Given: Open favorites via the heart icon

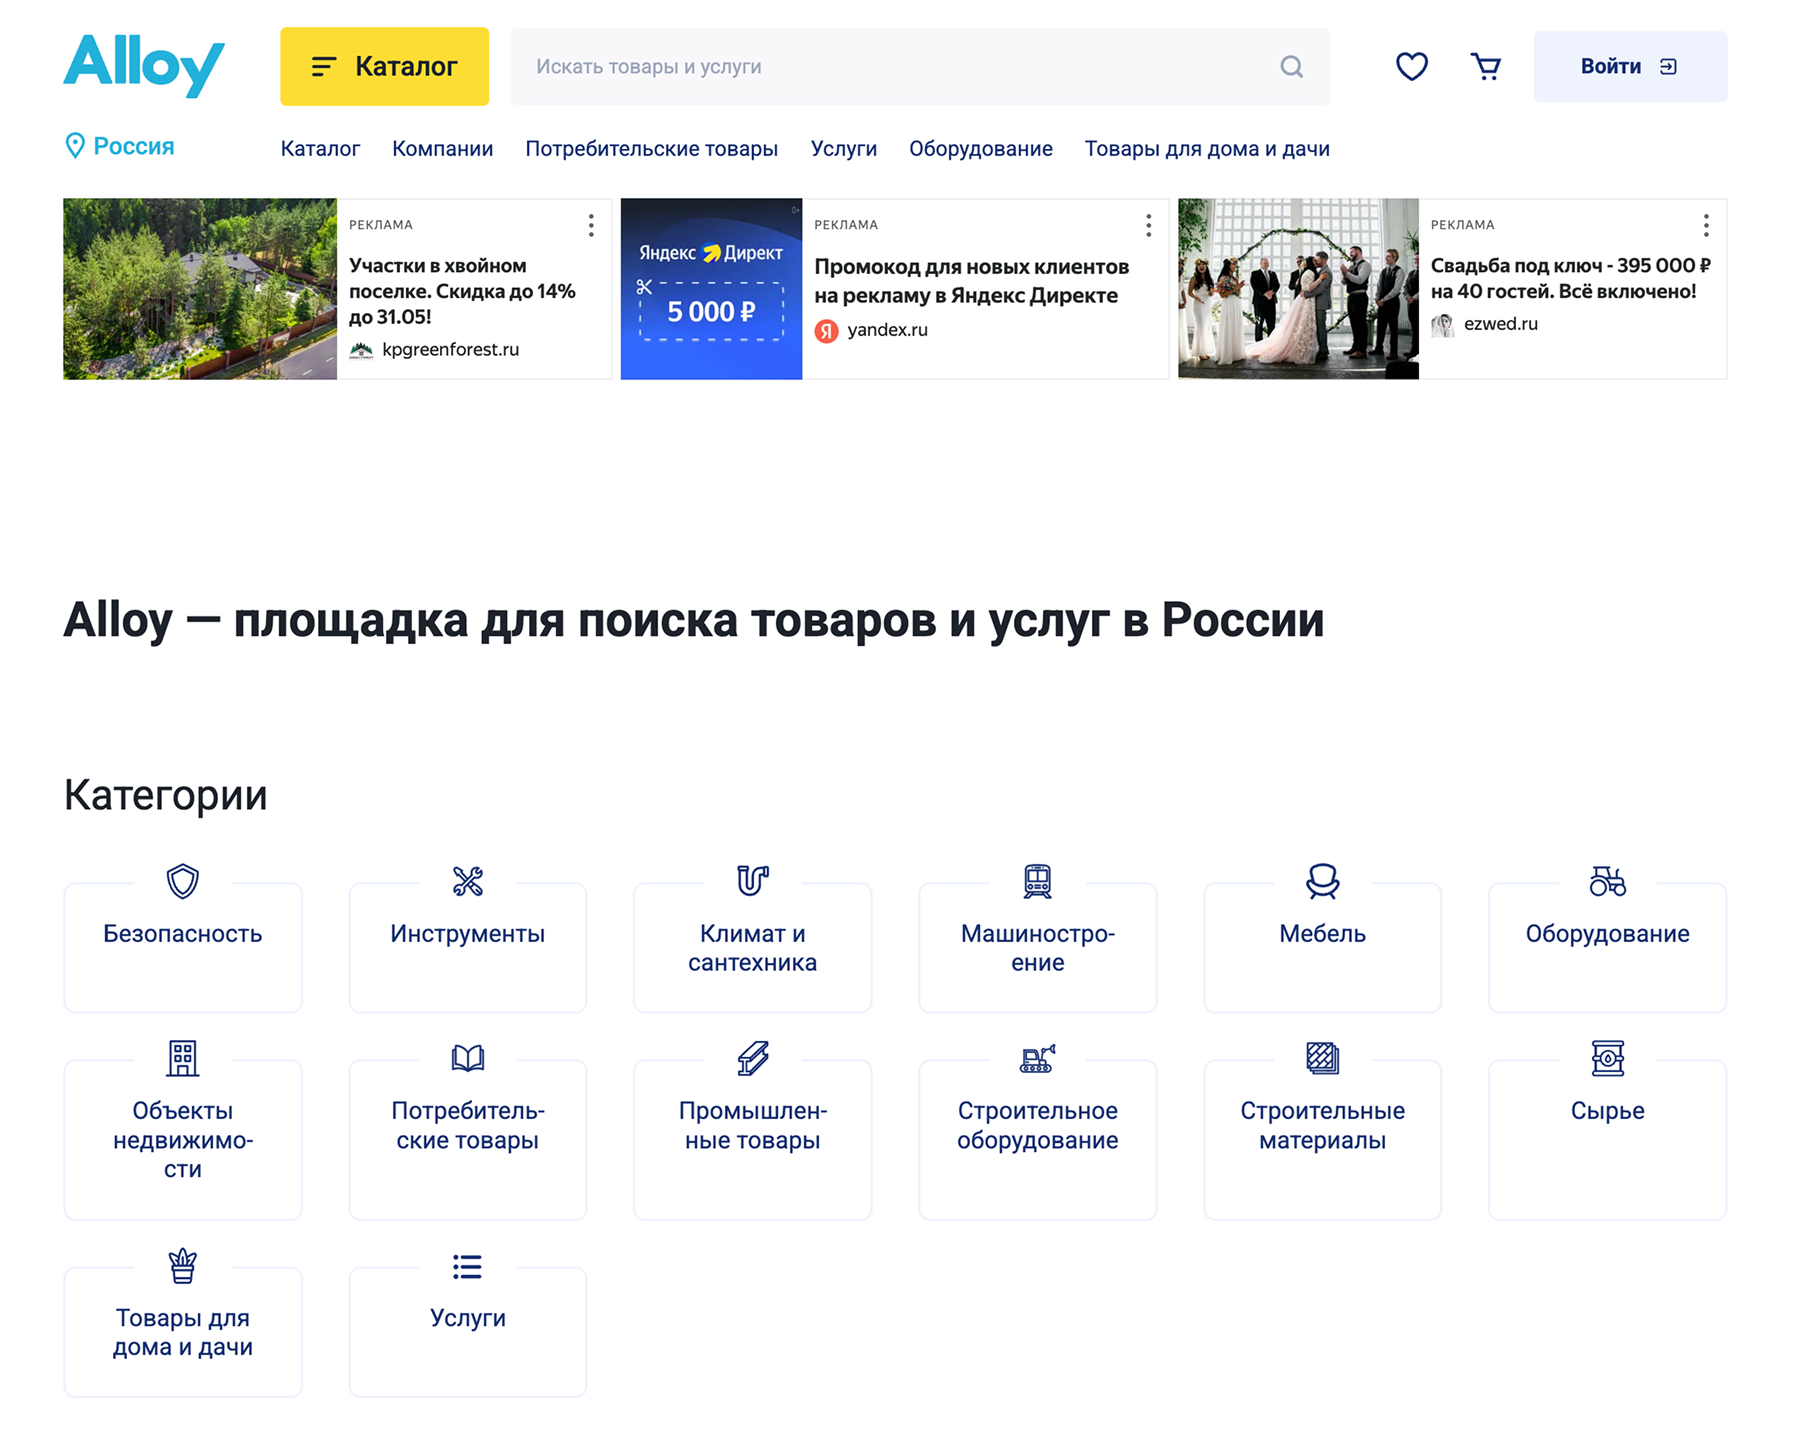Looking at the screenshot, I should tap(1411, 66).
